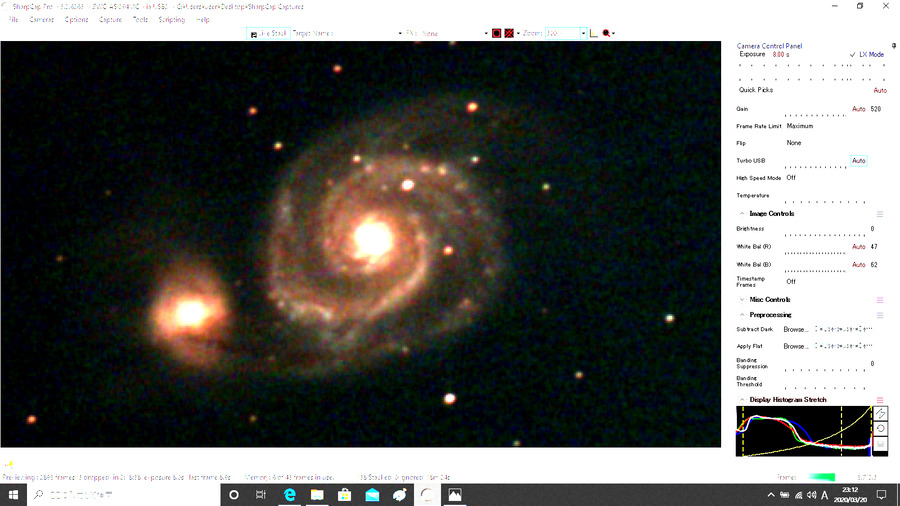
Task: Open the Tools menu
Action: pos(140,20)
